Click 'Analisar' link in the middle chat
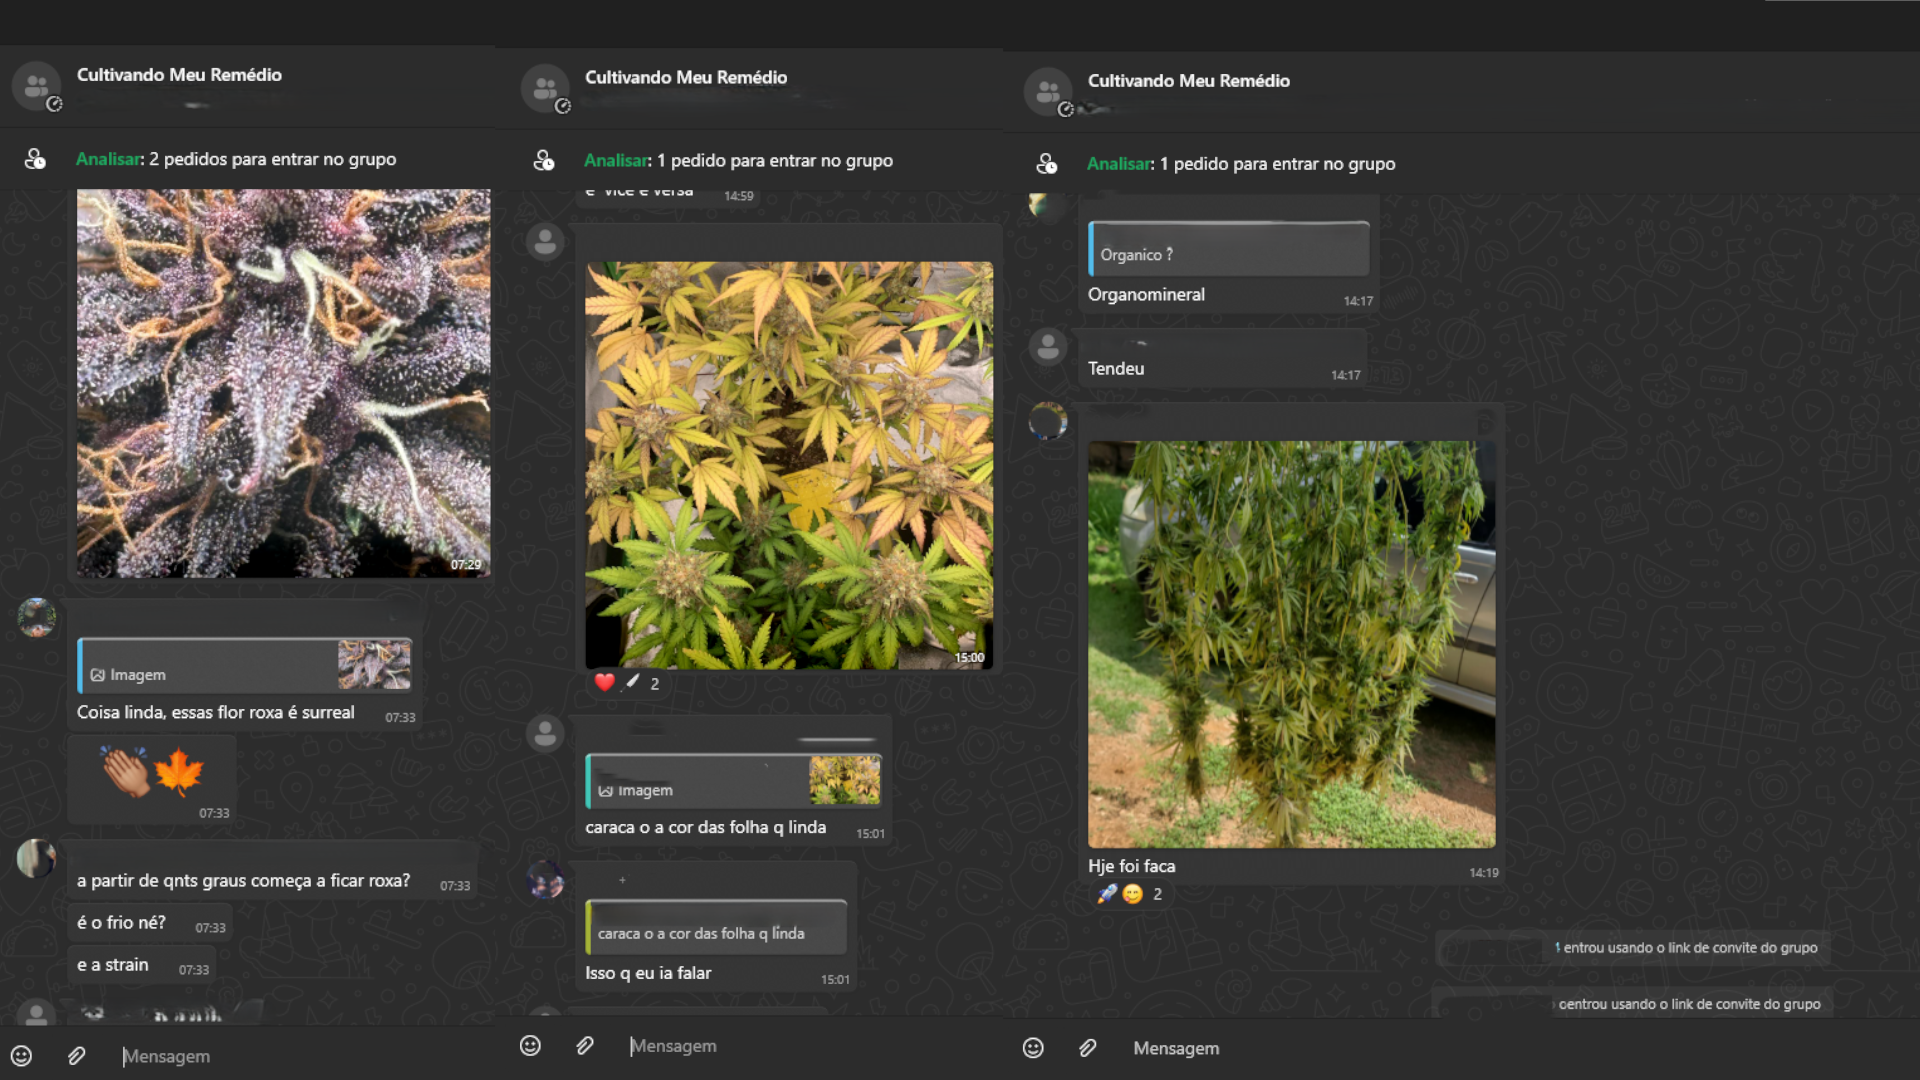Image resolution: width=1920 pixels, height=1080 pixels. pos(616,160)
